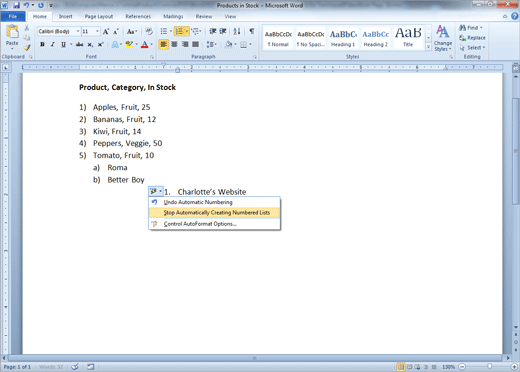This screenshot has height=372, width=520.
Task: Switch to the Insert tab
Action: [x=65, y=16]
